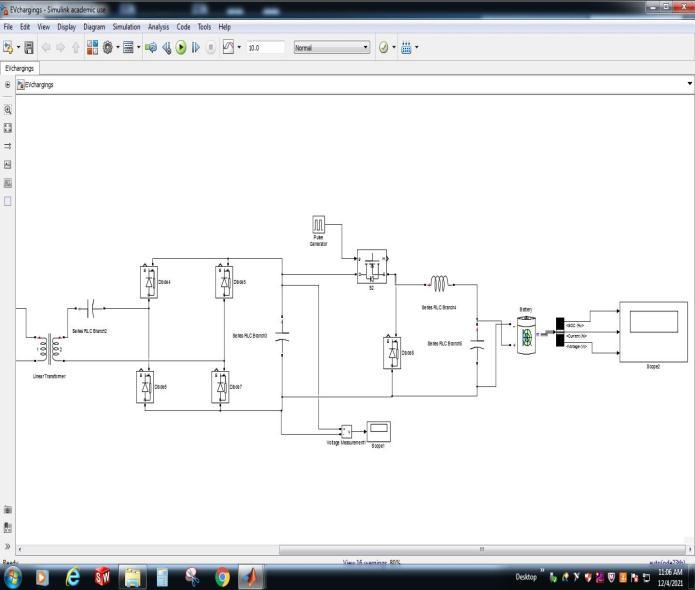Click the New Model toolbar icon

8,47
